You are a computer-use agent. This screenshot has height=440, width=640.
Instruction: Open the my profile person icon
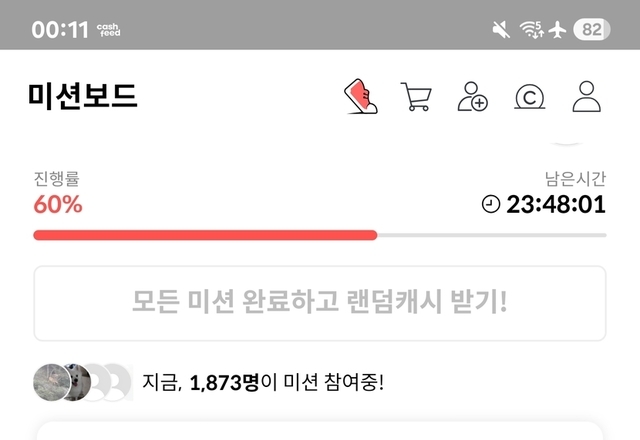[587, 96]
